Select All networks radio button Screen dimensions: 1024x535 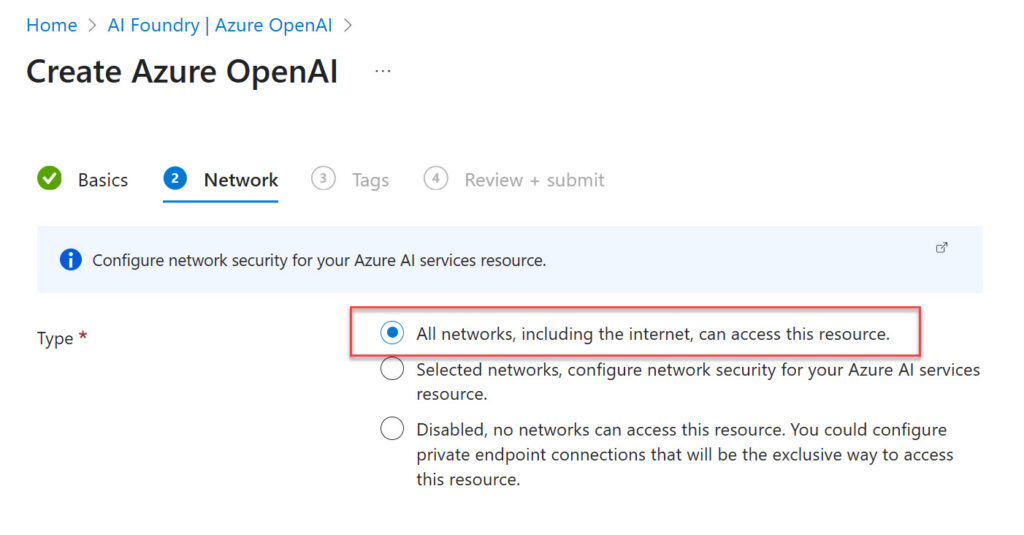(x=392, y=332)
